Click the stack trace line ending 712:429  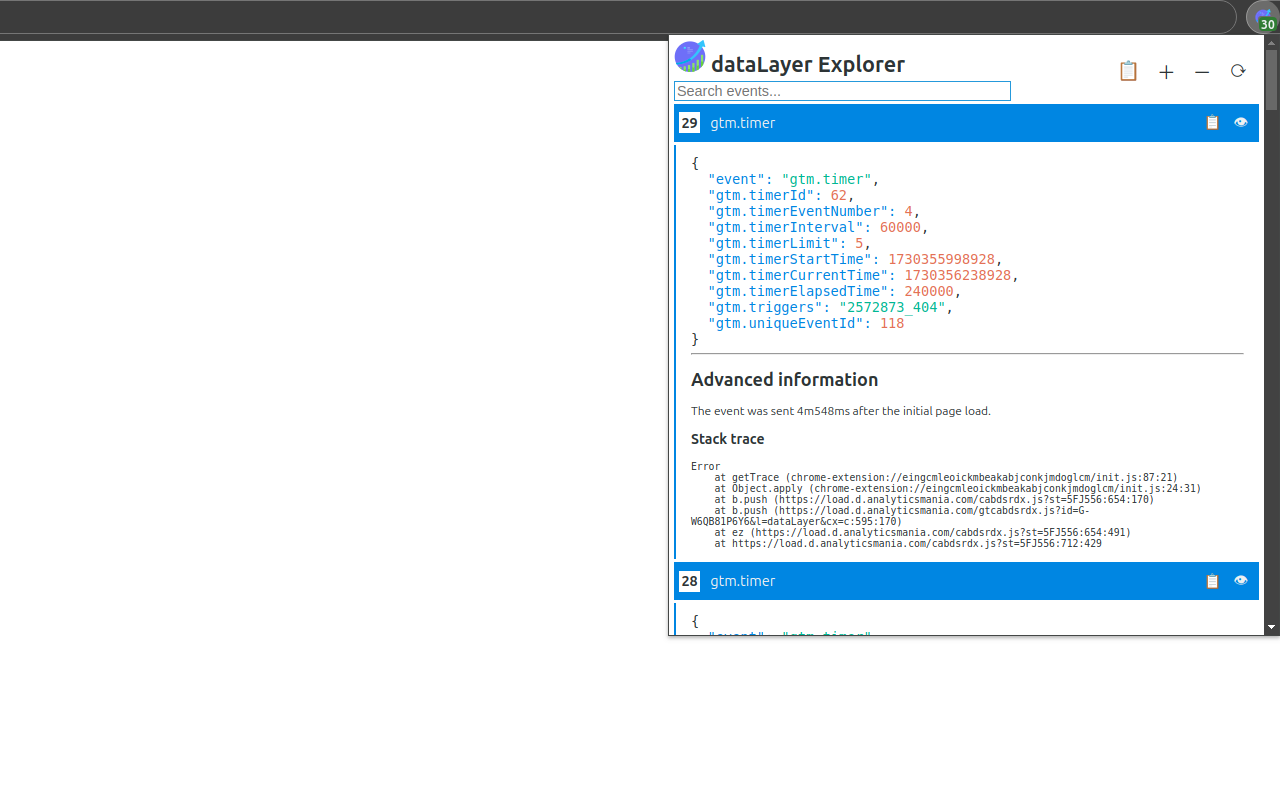(x=908, y=544)
